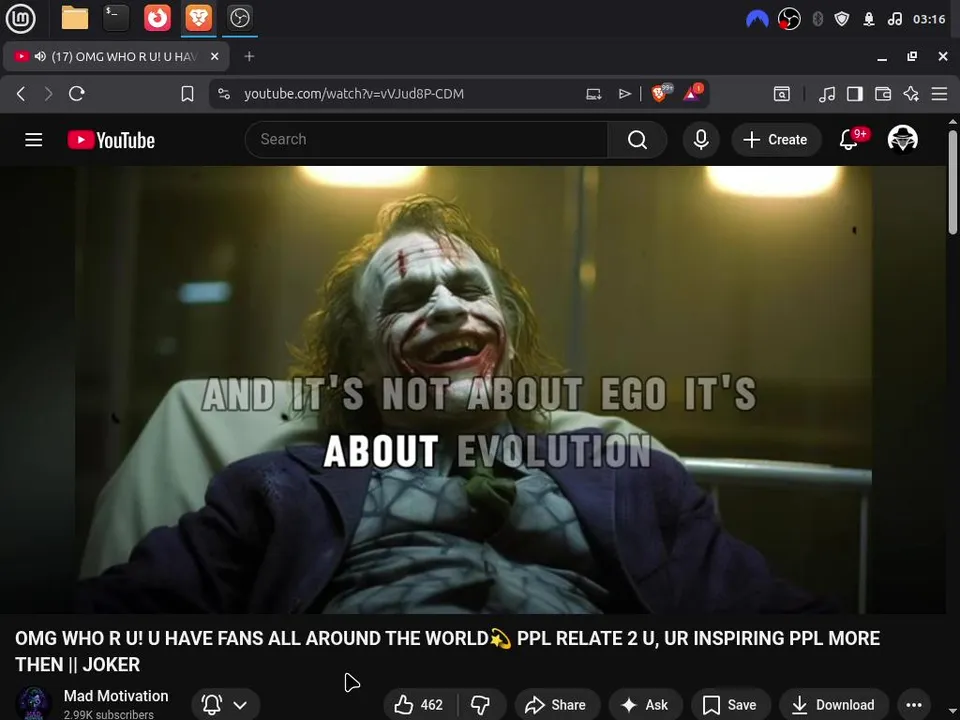Toggle the browser sidebar panel

click(855, 94)
